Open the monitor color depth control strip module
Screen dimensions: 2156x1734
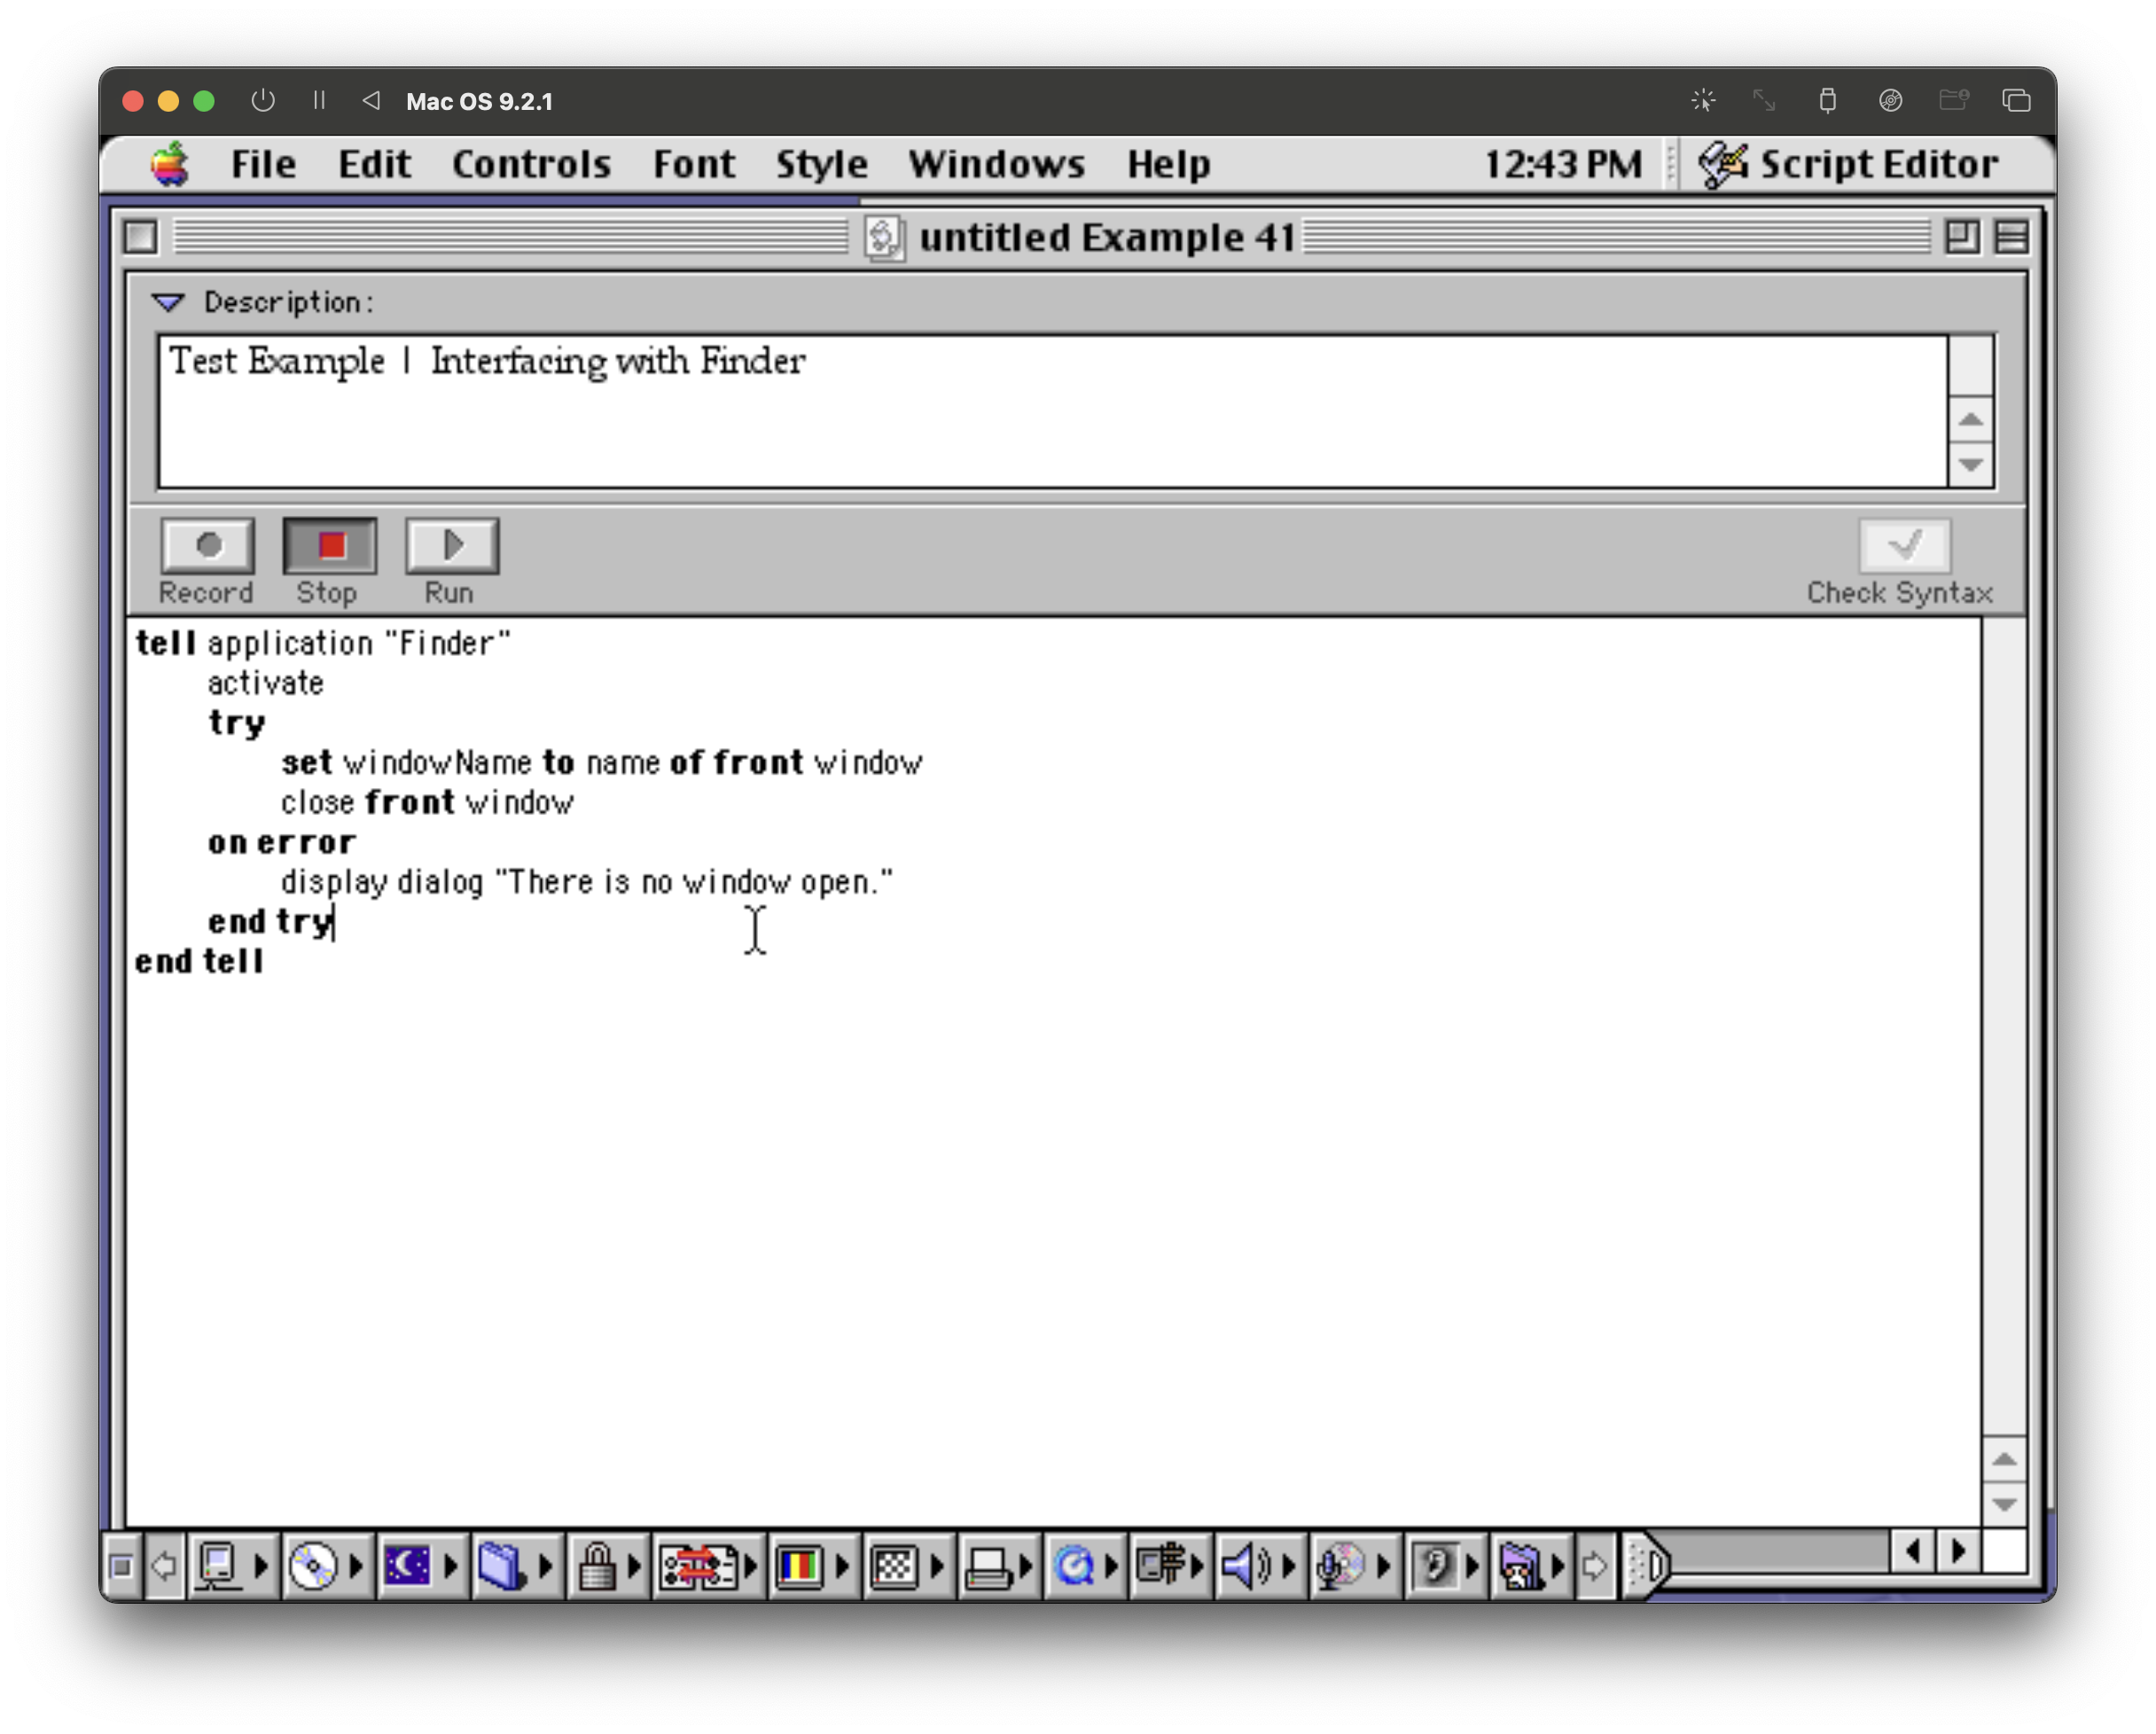pos(799,1565)
